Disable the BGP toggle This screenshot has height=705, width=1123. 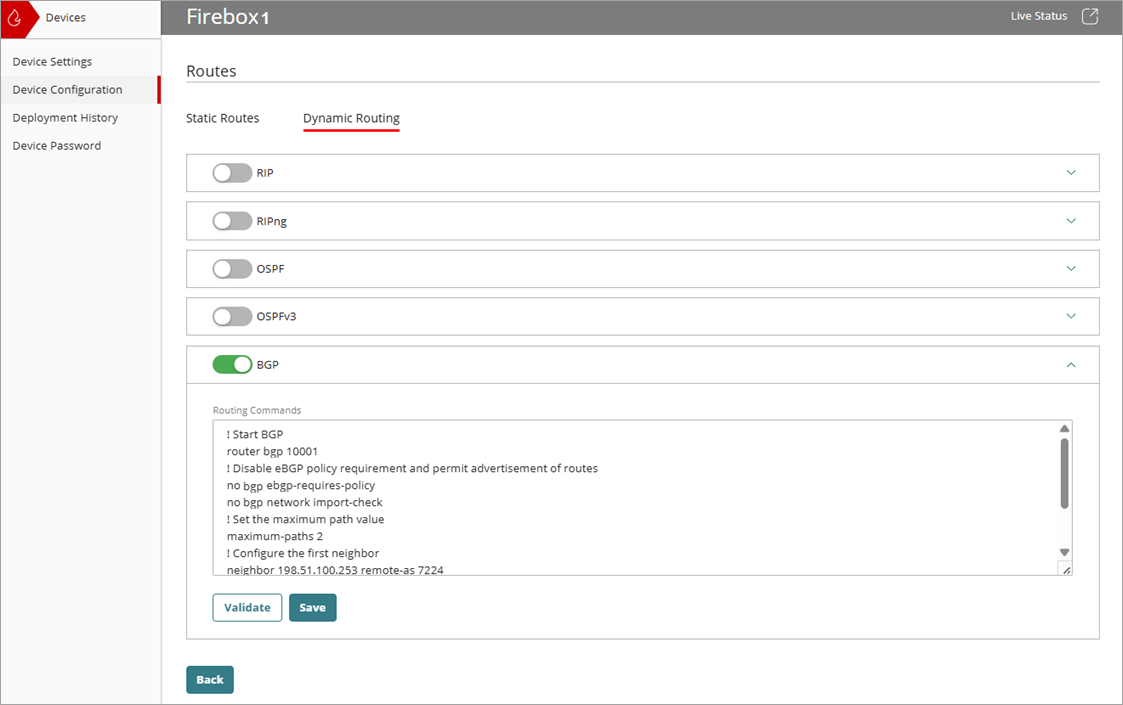[232, 364]
